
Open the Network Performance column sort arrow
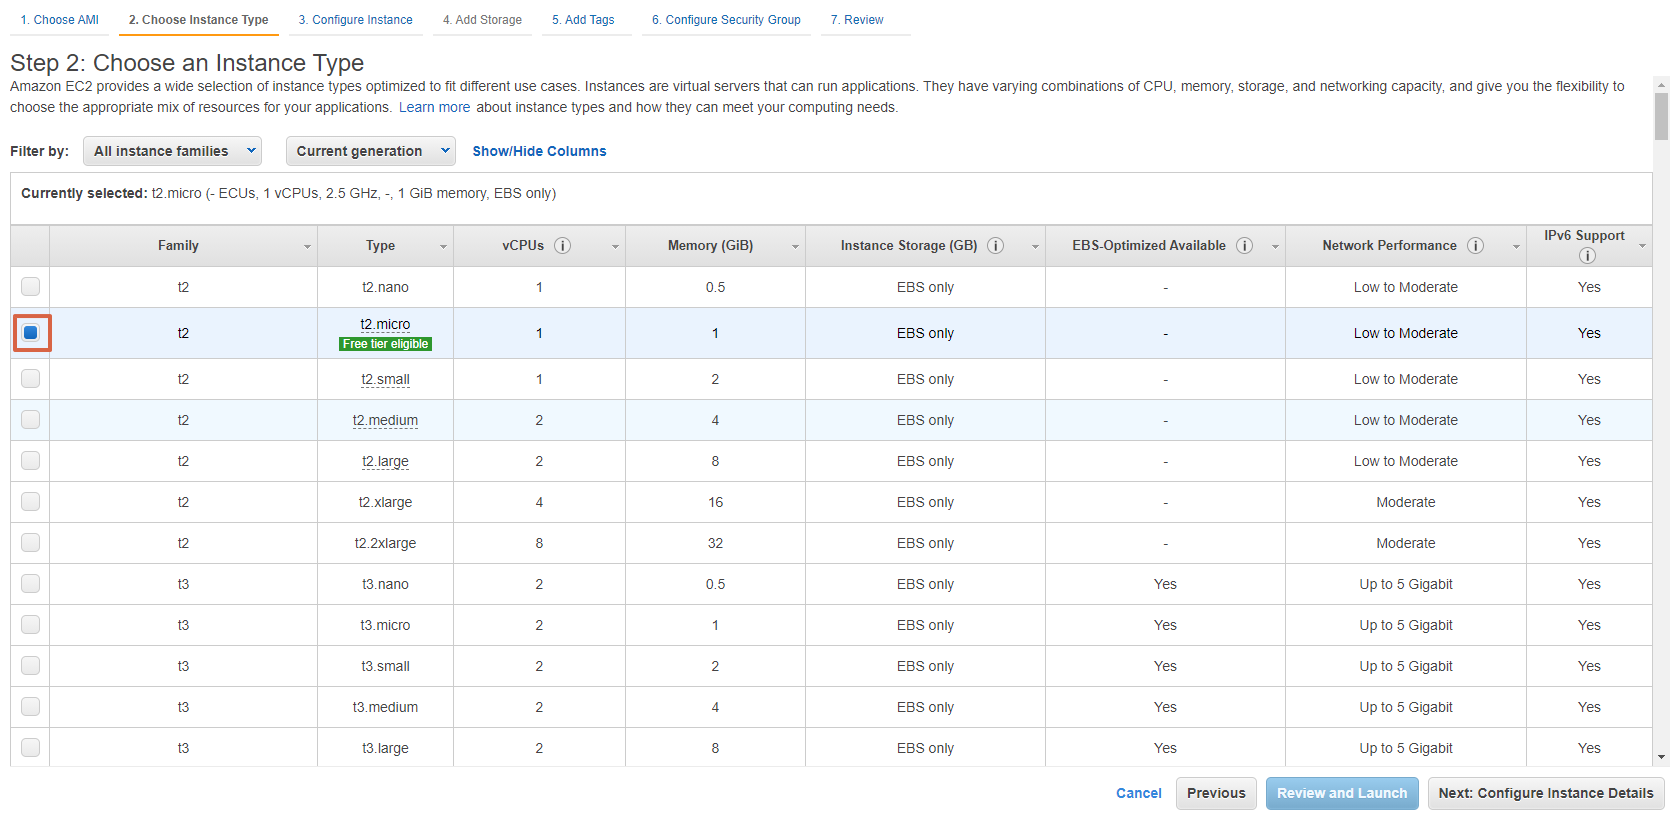click(x=1516, y=247)
